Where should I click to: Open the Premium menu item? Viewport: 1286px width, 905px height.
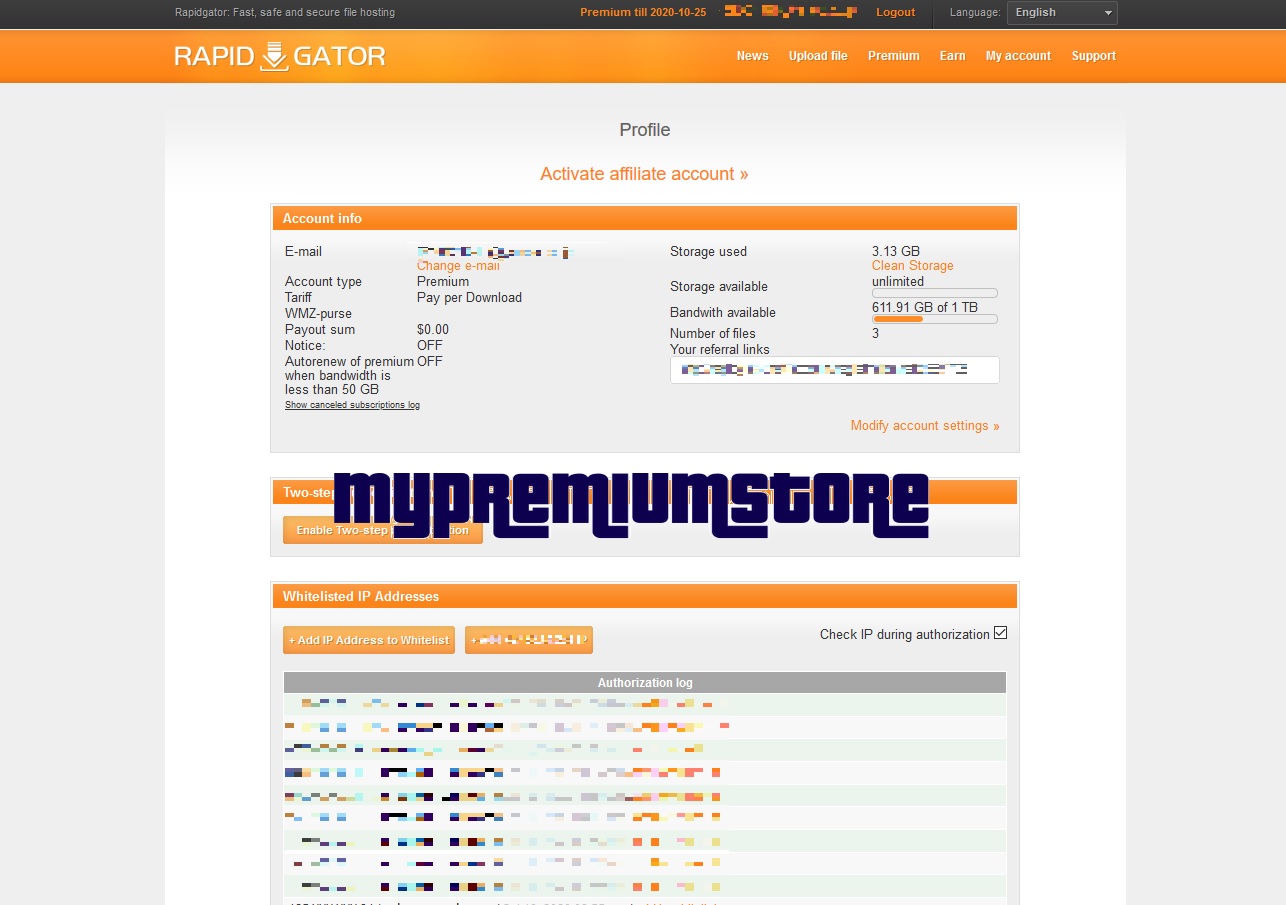[x=893, y=56]
